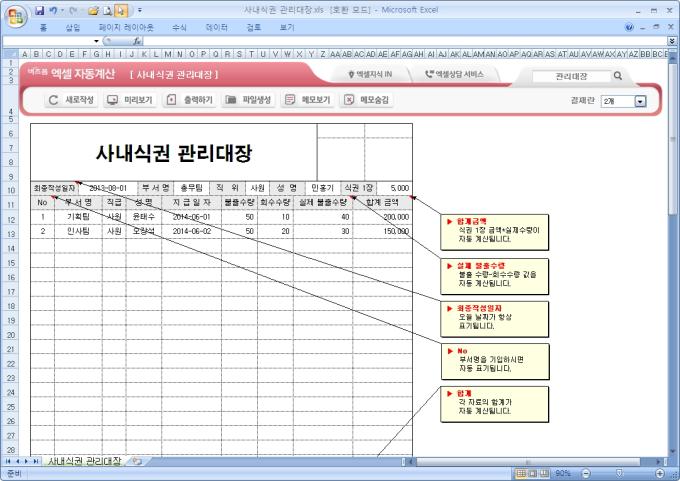Switch to Page Break Preview in status bar
Screen dimensions: 680x481
544,473
